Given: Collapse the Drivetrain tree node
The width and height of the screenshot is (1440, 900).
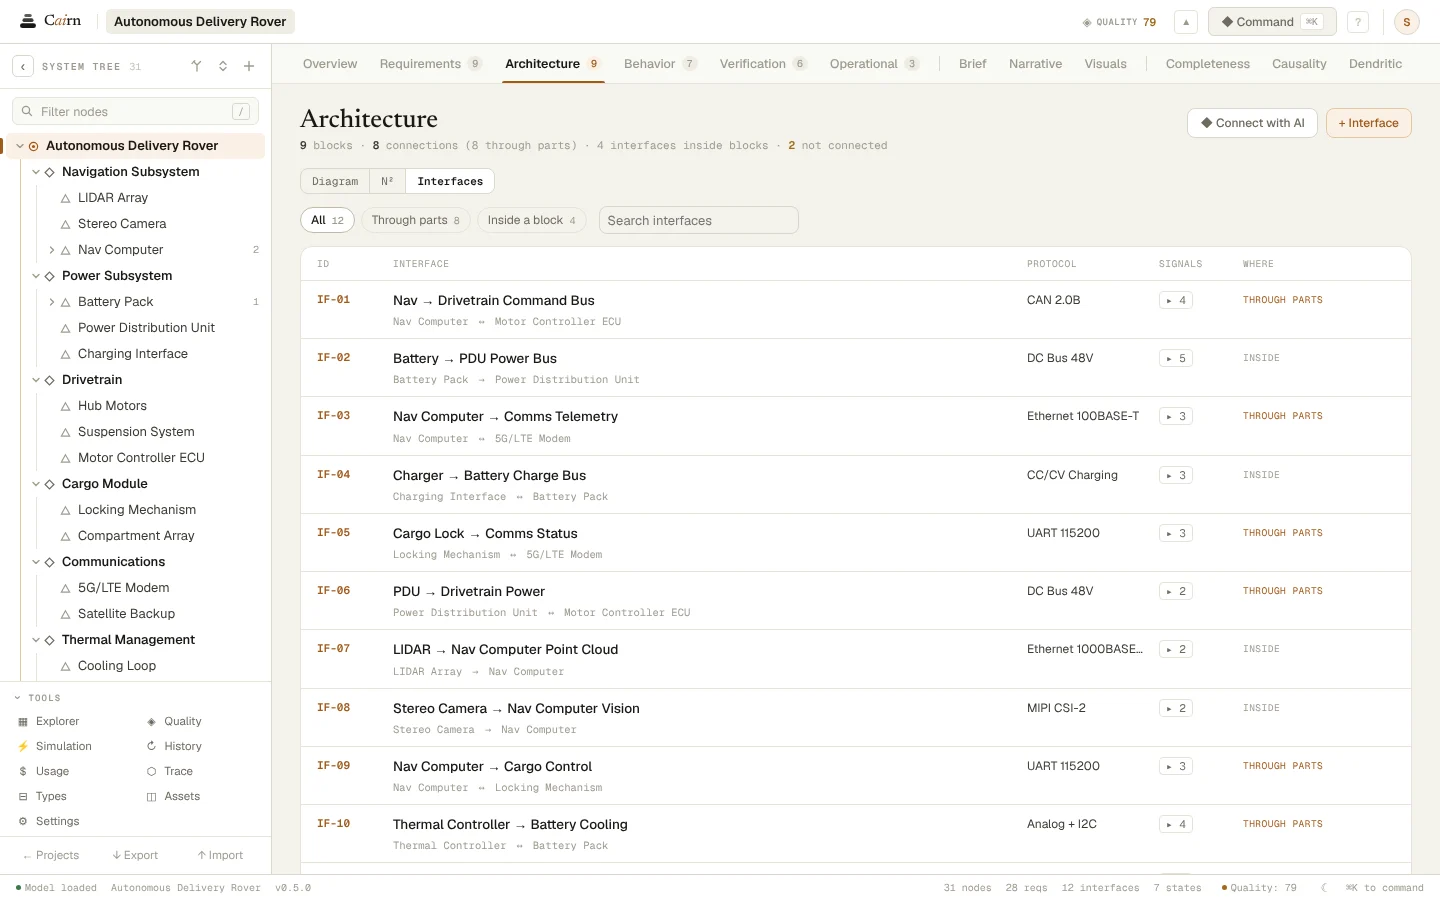Looking at the screenshot, I should click(36, 380).
